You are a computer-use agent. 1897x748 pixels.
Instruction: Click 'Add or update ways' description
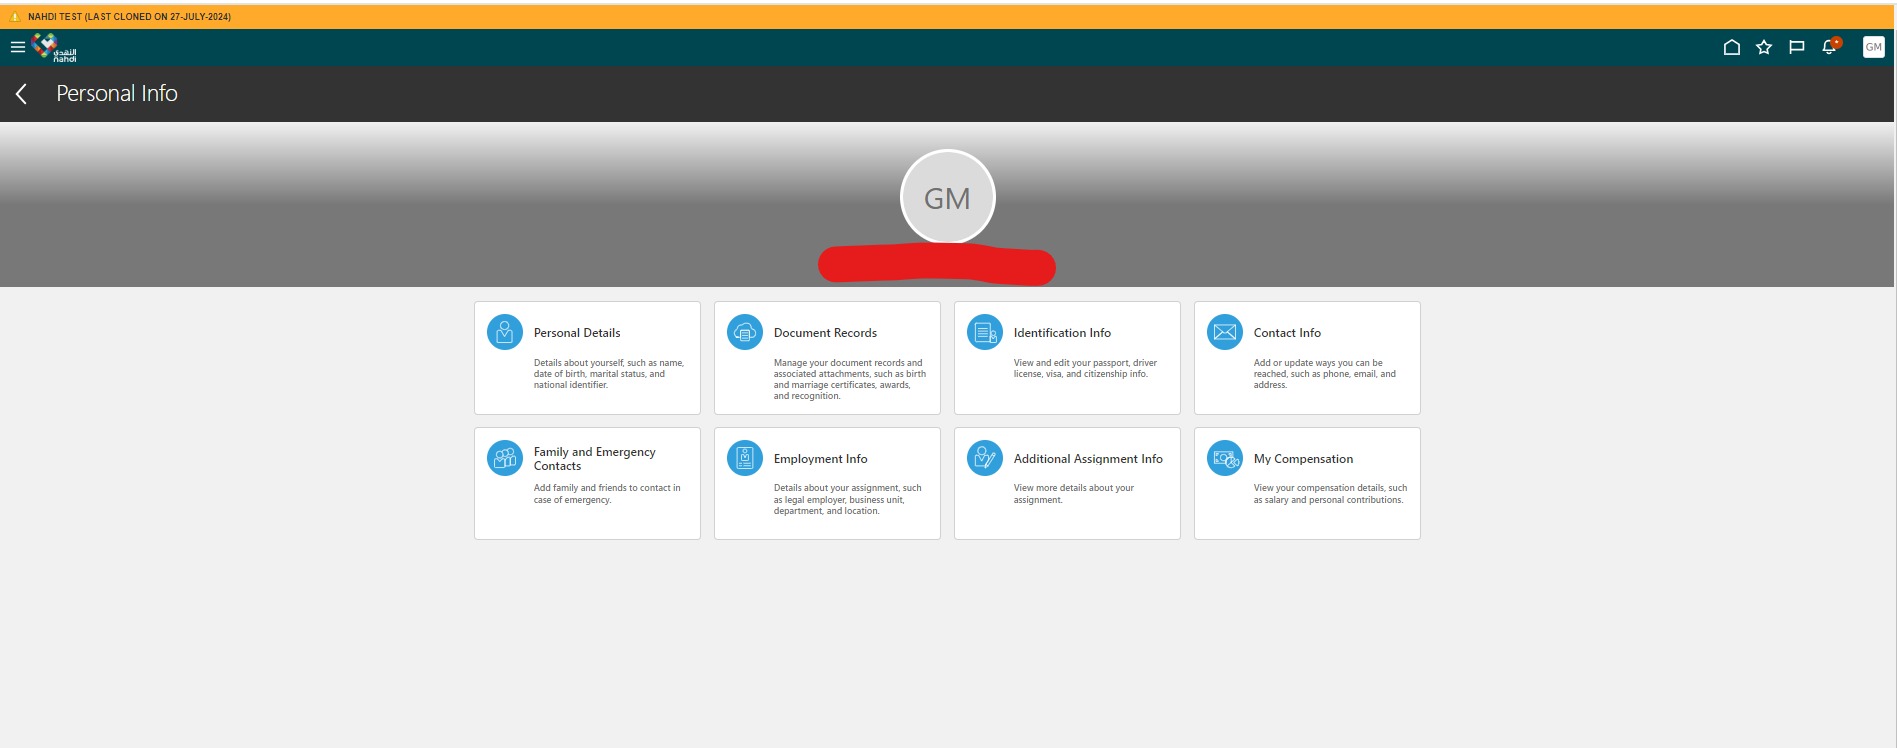1324,374
